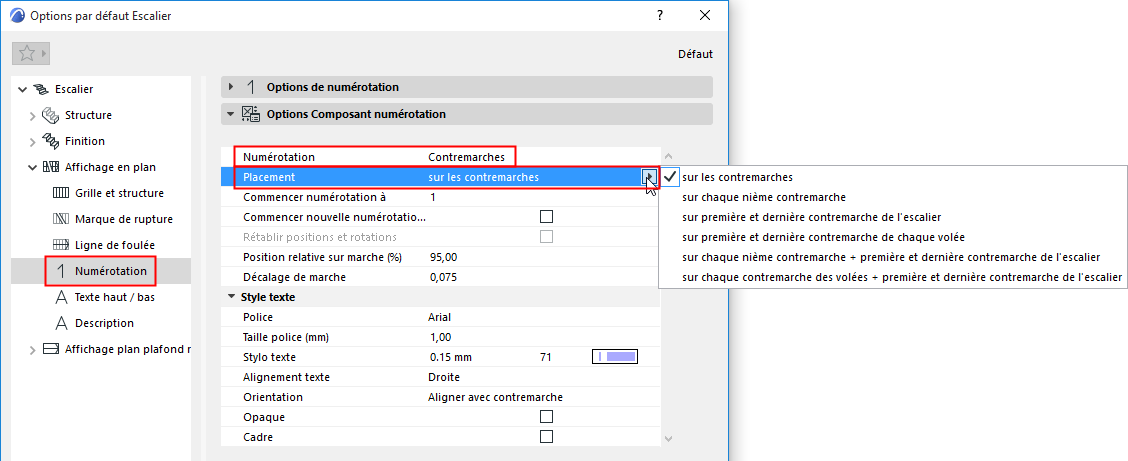The image size is (1128, 461).
Task: Toggle the Opaque checkbox
Action: tap(546, 416)
